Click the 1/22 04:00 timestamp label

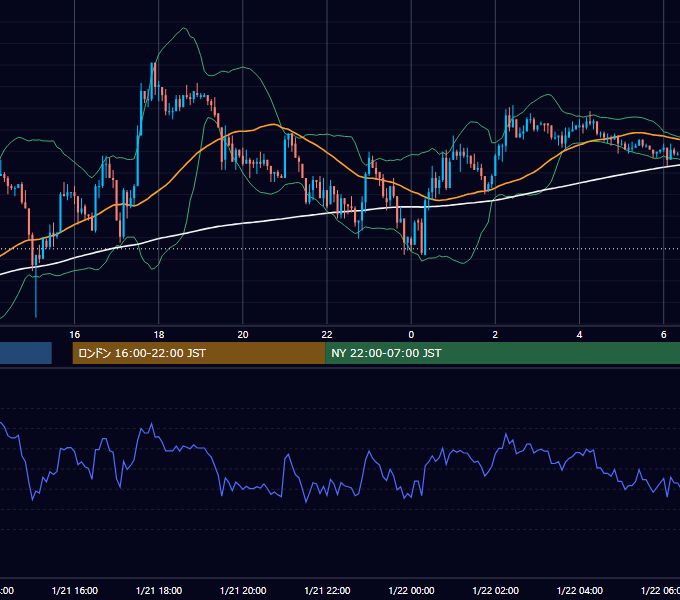(579, 590)
